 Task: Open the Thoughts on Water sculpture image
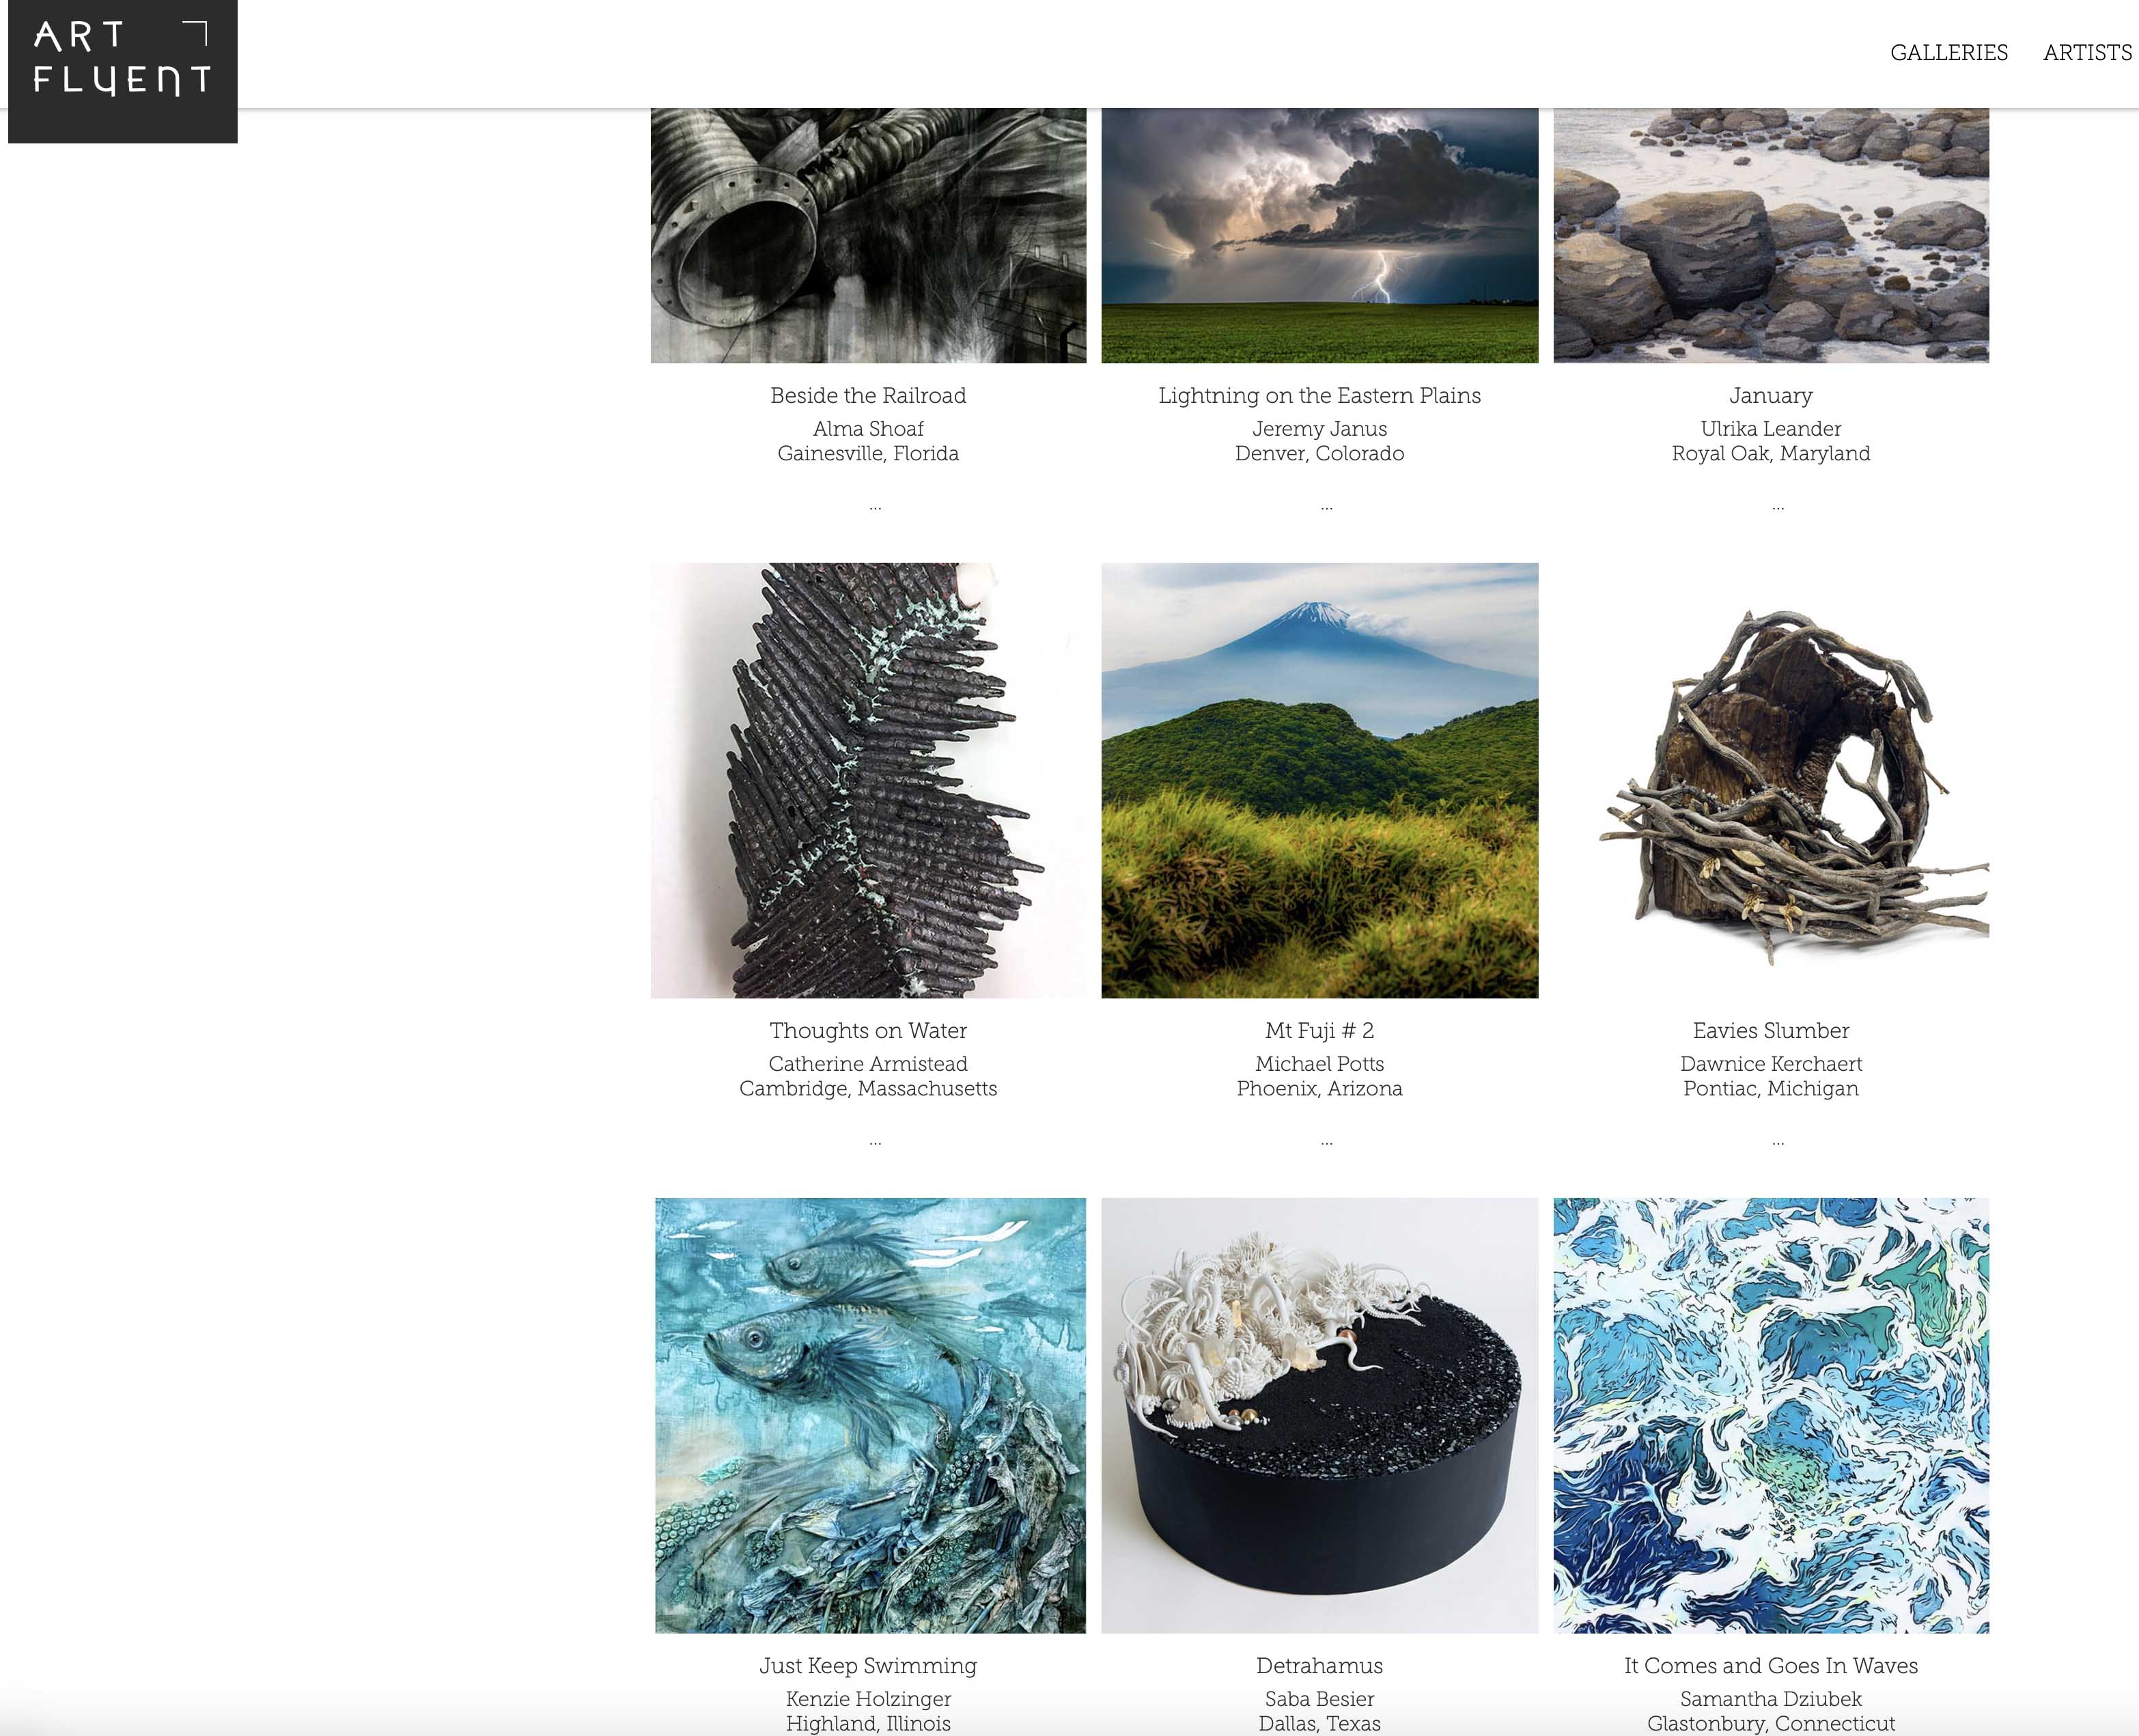(868, 780)
